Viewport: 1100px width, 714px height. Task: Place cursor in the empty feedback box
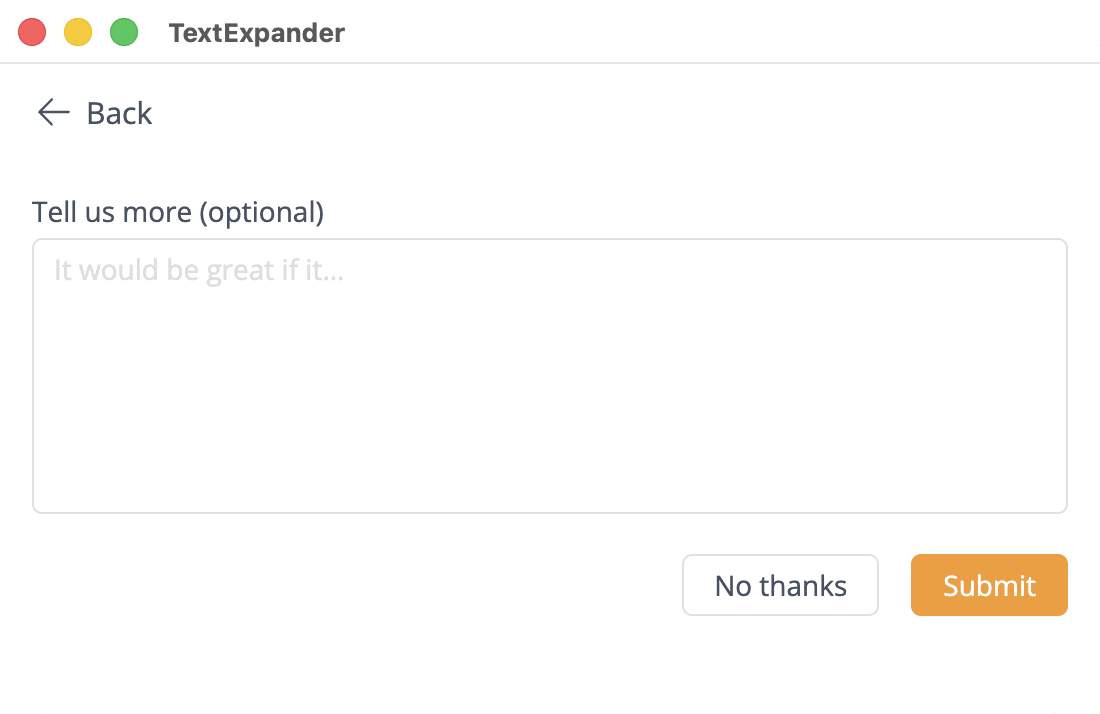550,400
